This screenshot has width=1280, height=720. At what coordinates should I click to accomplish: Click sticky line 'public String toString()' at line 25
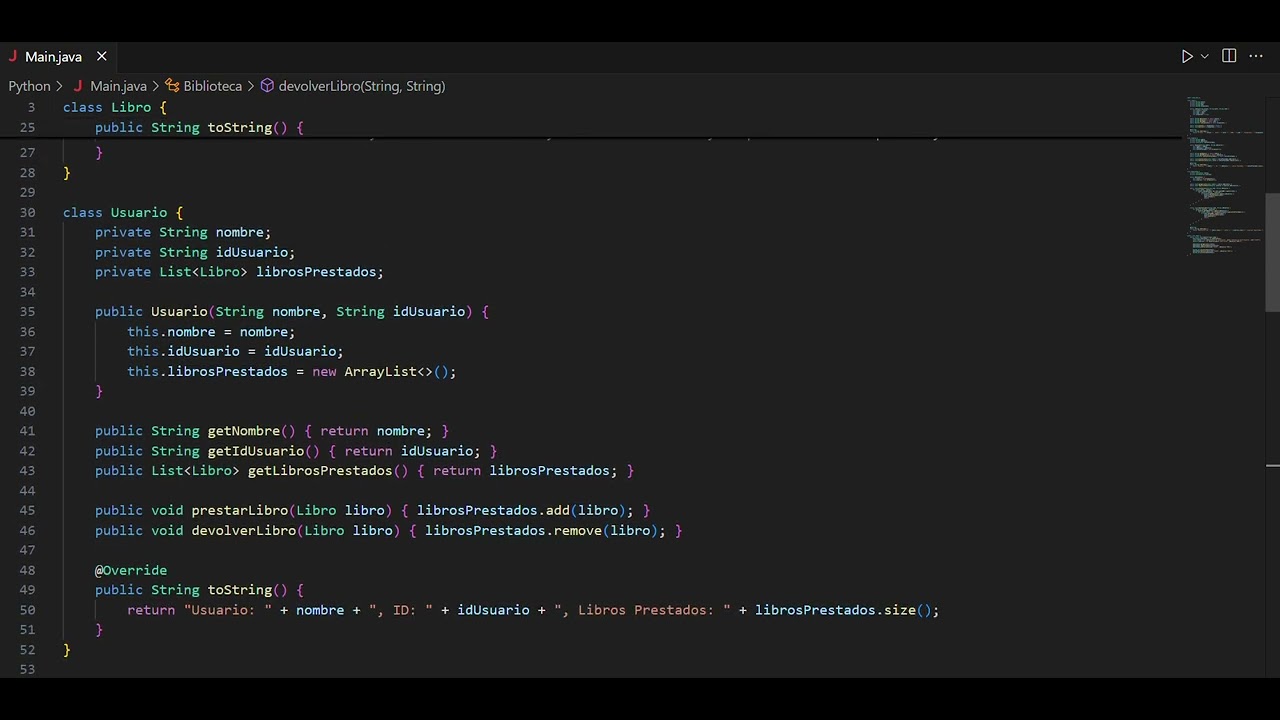[x=199, y=127]
